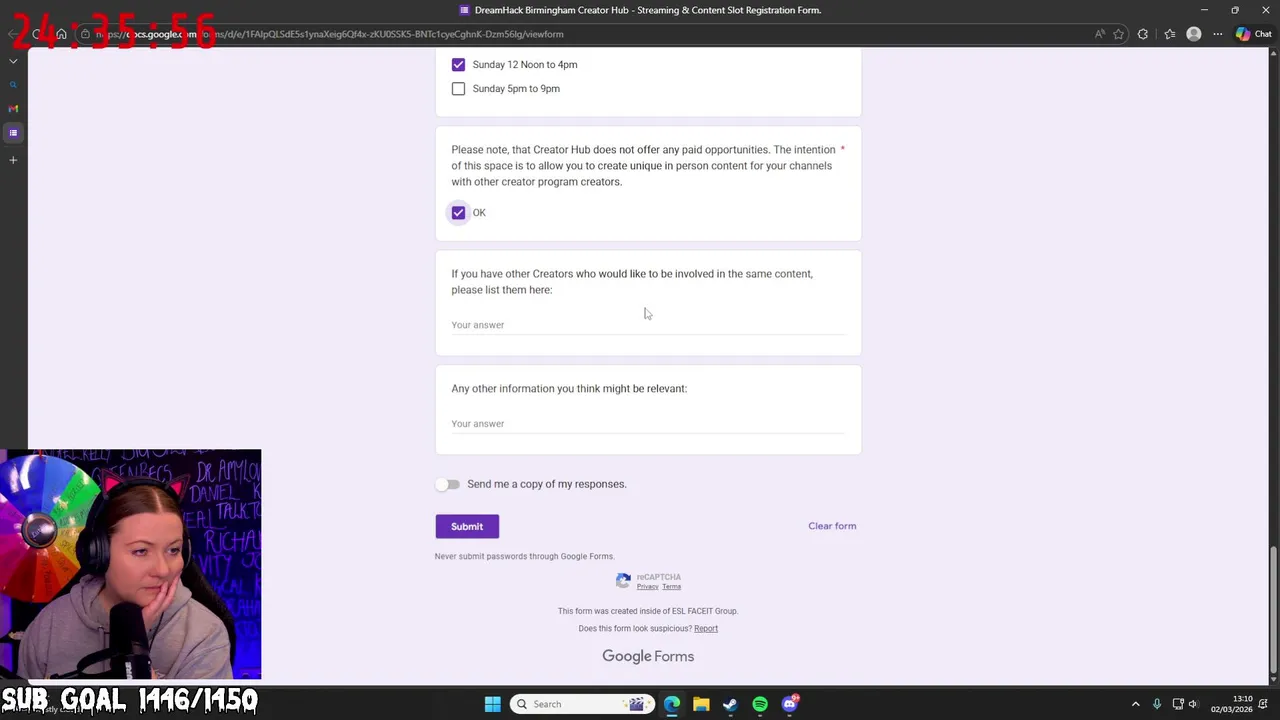Report this suspicious form link
This screenshot has height=720, width=1280.
[706, 629]
